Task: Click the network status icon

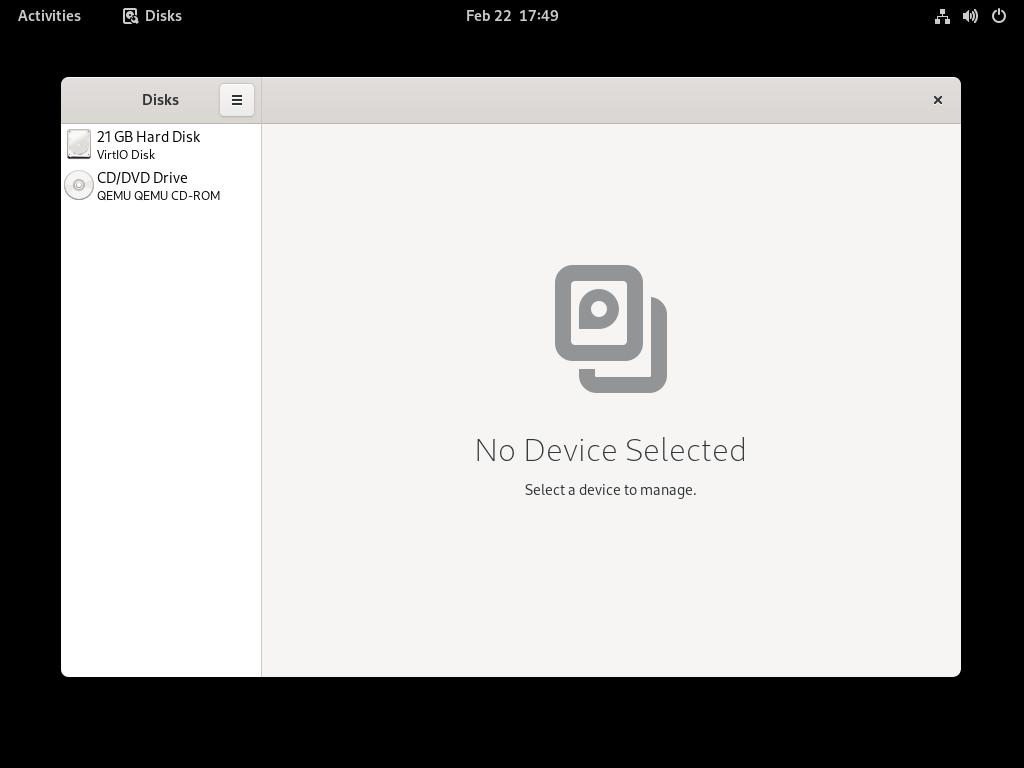Action: pyautogui.click(x=942, y=16)
